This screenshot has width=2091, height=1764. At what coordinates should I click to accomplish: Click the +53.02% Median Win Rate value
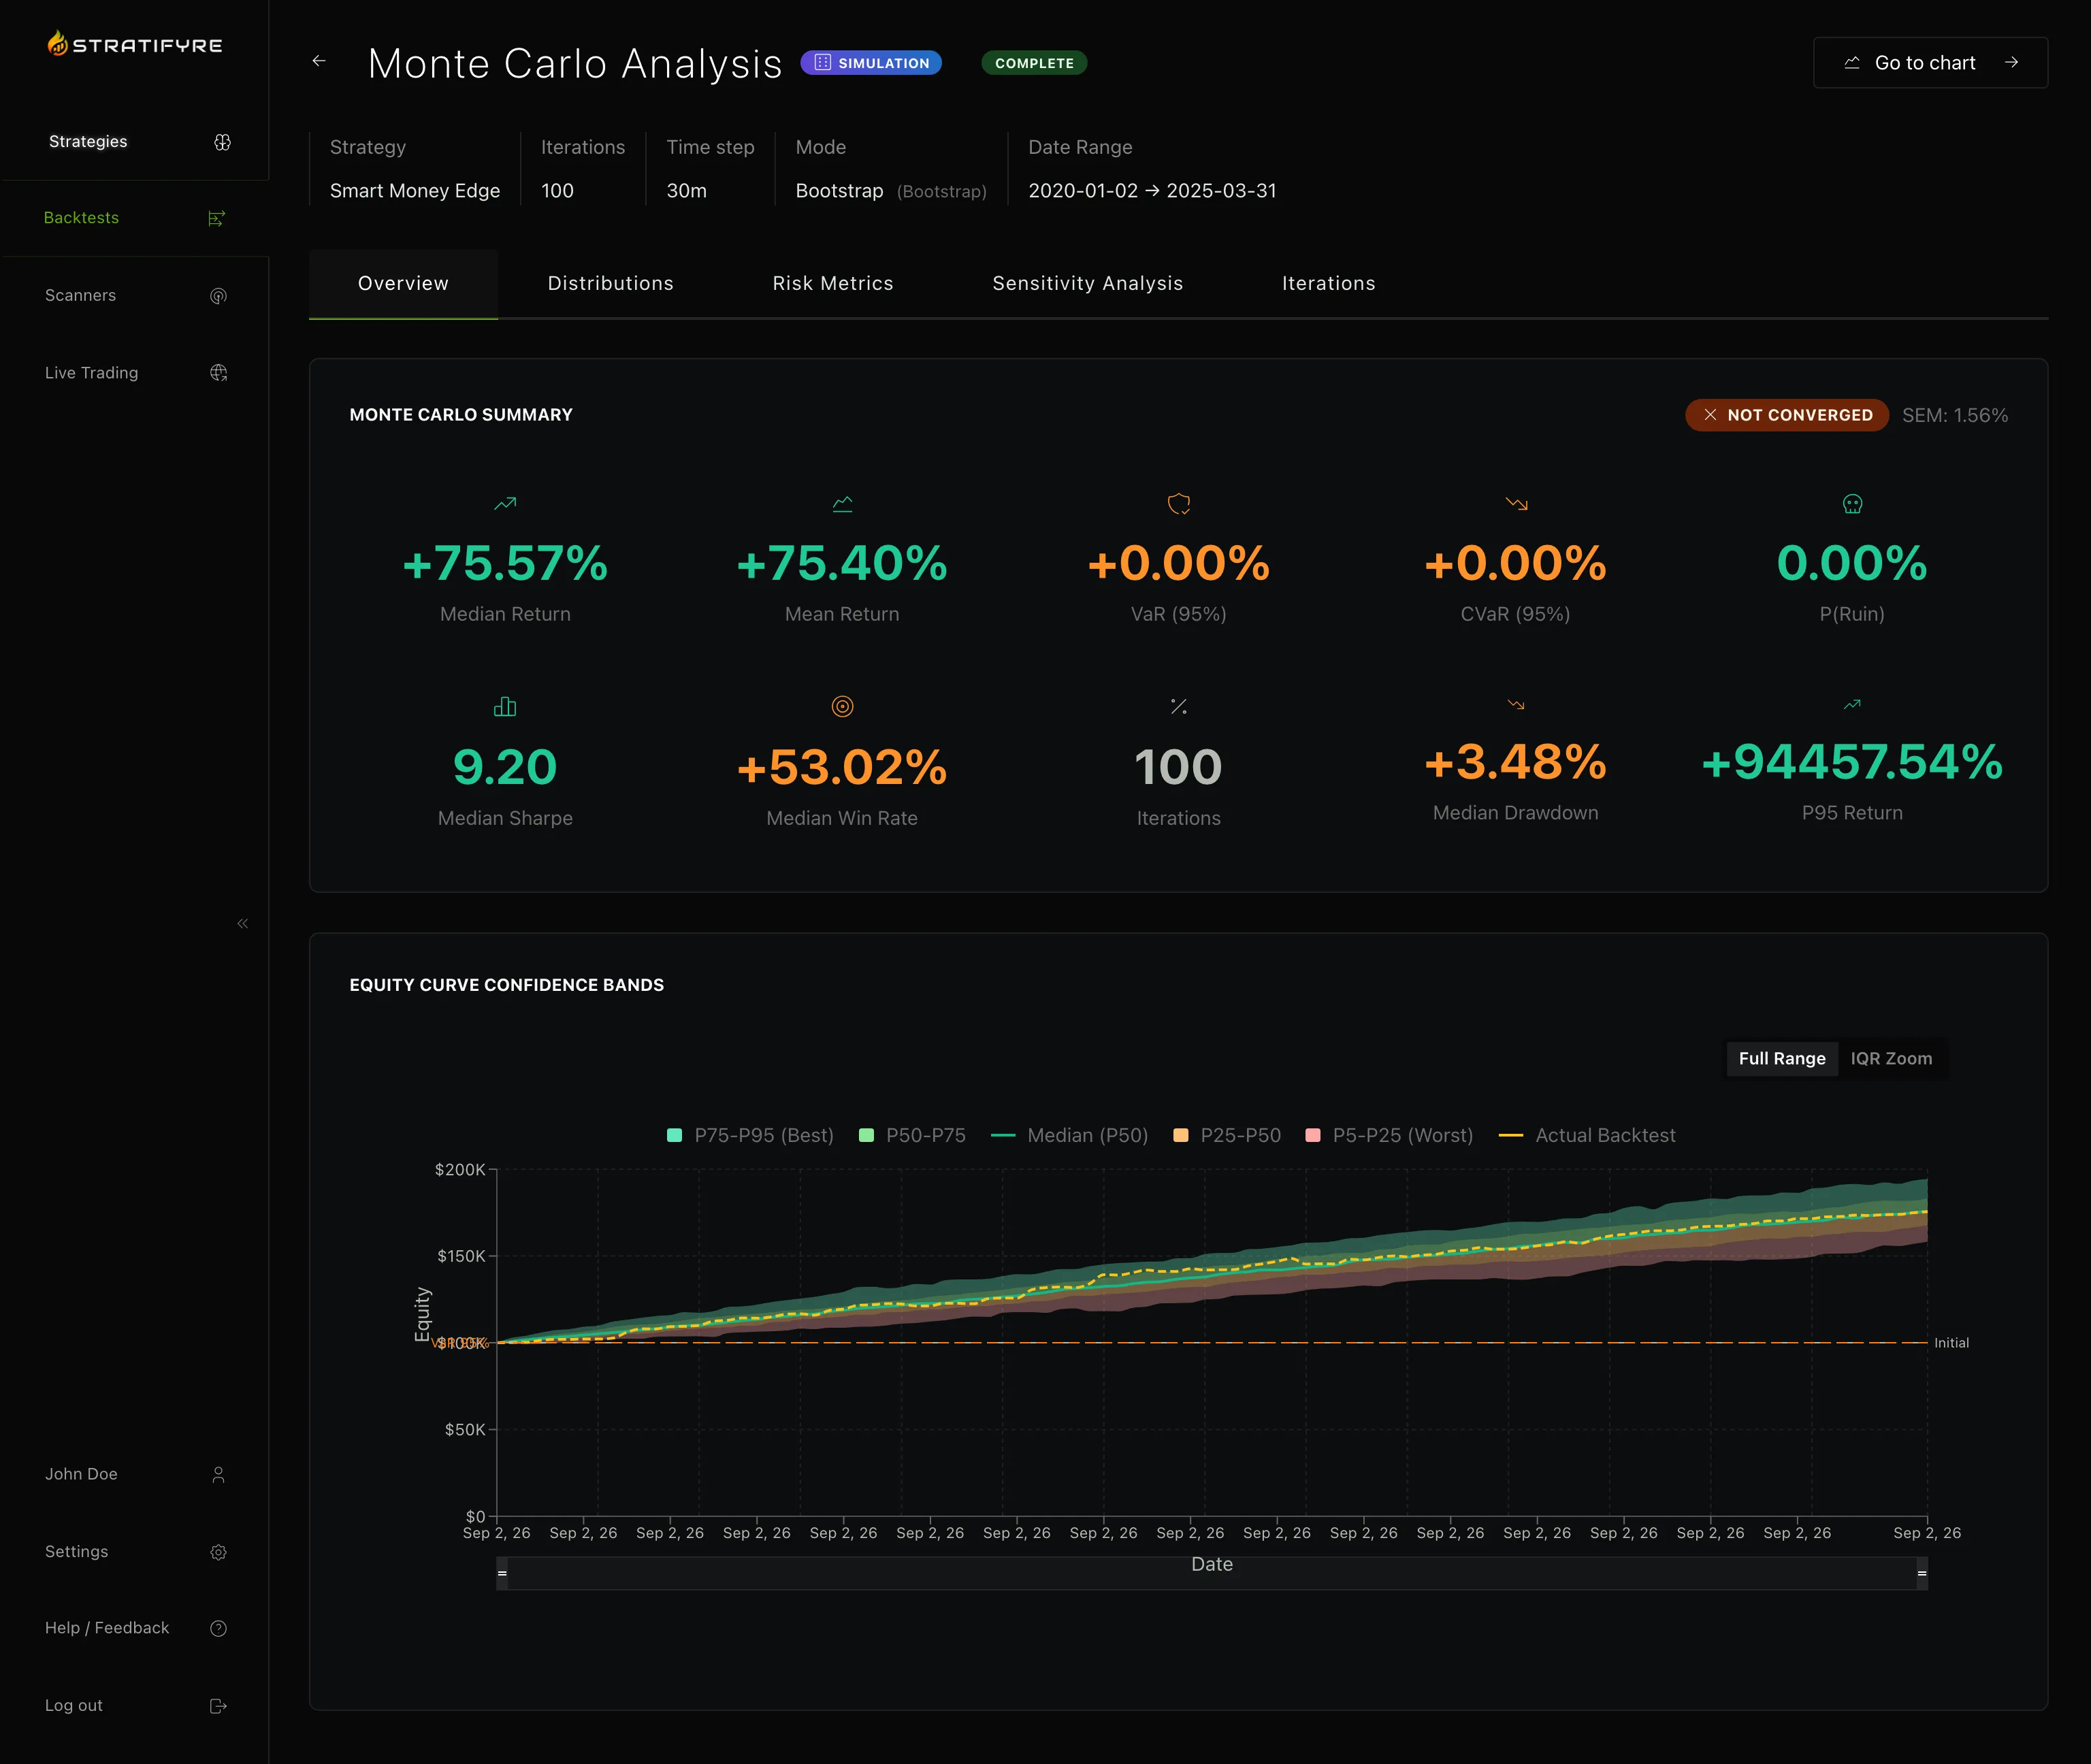click(x=842, y=767)
